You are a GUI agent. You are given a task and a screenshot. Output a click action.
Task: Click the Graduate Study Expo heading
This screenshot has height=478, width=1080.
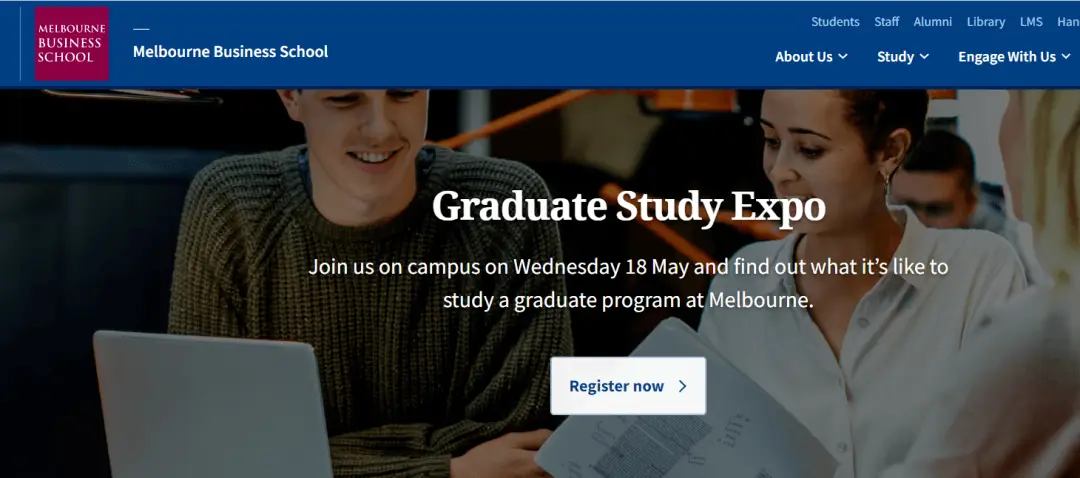point(629,207)
